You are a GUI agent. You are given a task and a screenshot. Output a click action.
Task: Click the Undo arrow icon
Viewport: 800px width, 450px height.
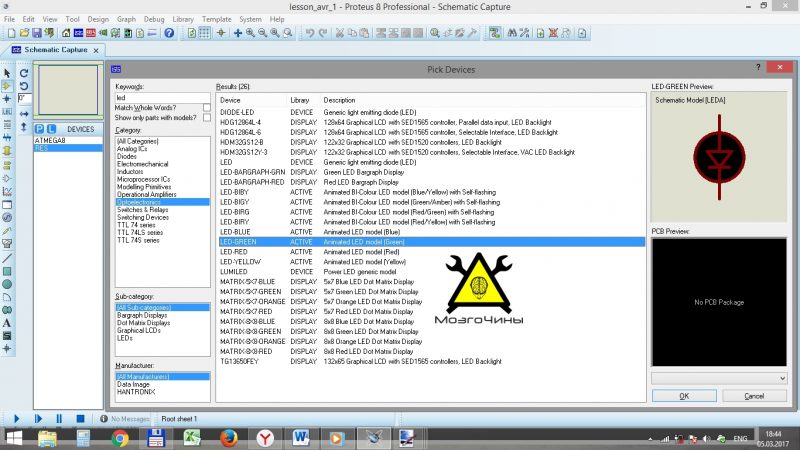point(310,33)
